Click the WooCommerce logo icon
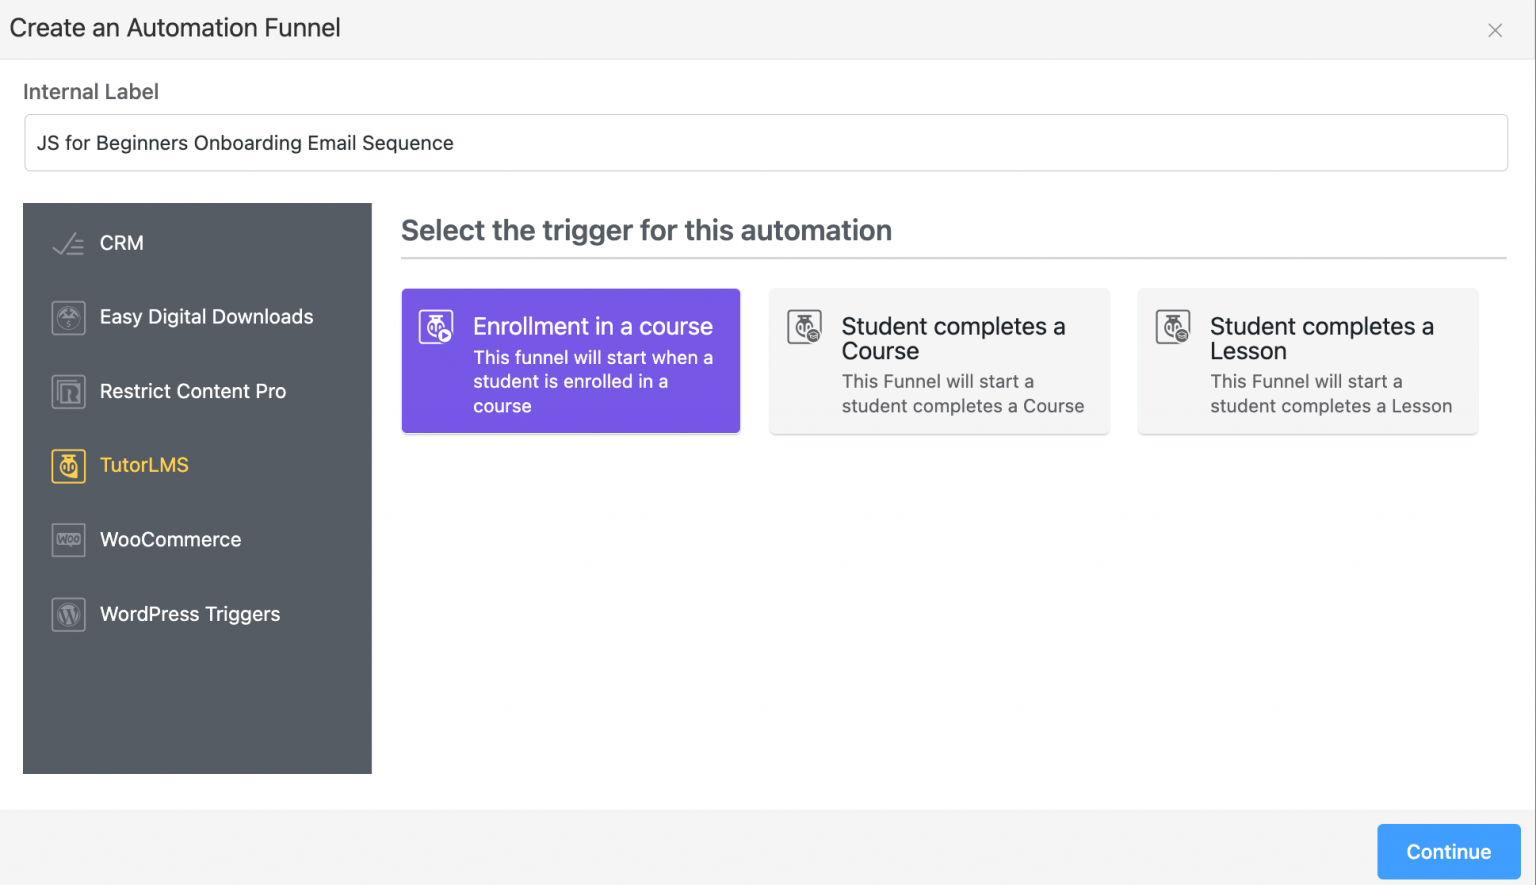The width and height of the screenshot is (1536, 885). (x=68, y=540)
